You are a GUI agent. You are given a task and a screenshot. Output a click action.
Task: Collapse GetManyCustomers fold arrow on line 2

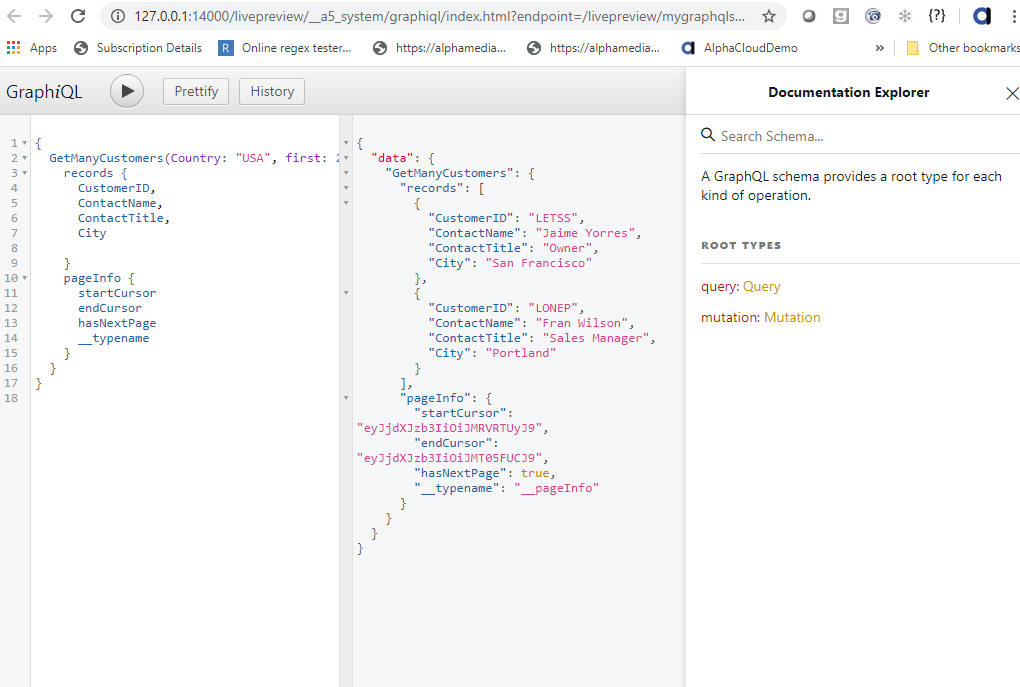[25, 157]
